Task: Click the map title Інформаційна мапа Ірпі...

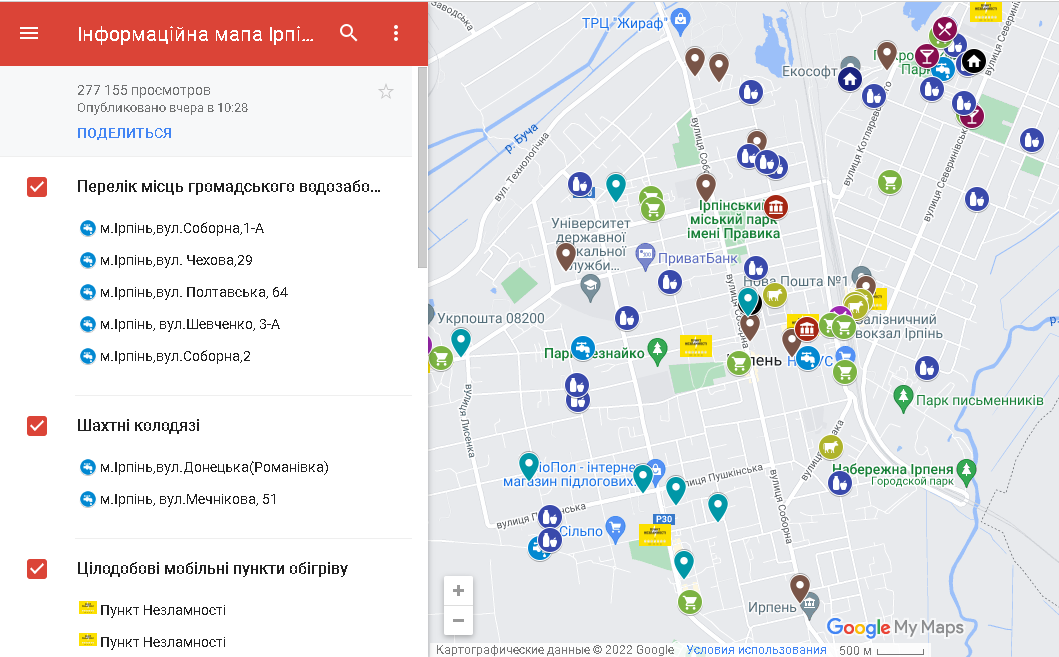Action: (195, 34)
